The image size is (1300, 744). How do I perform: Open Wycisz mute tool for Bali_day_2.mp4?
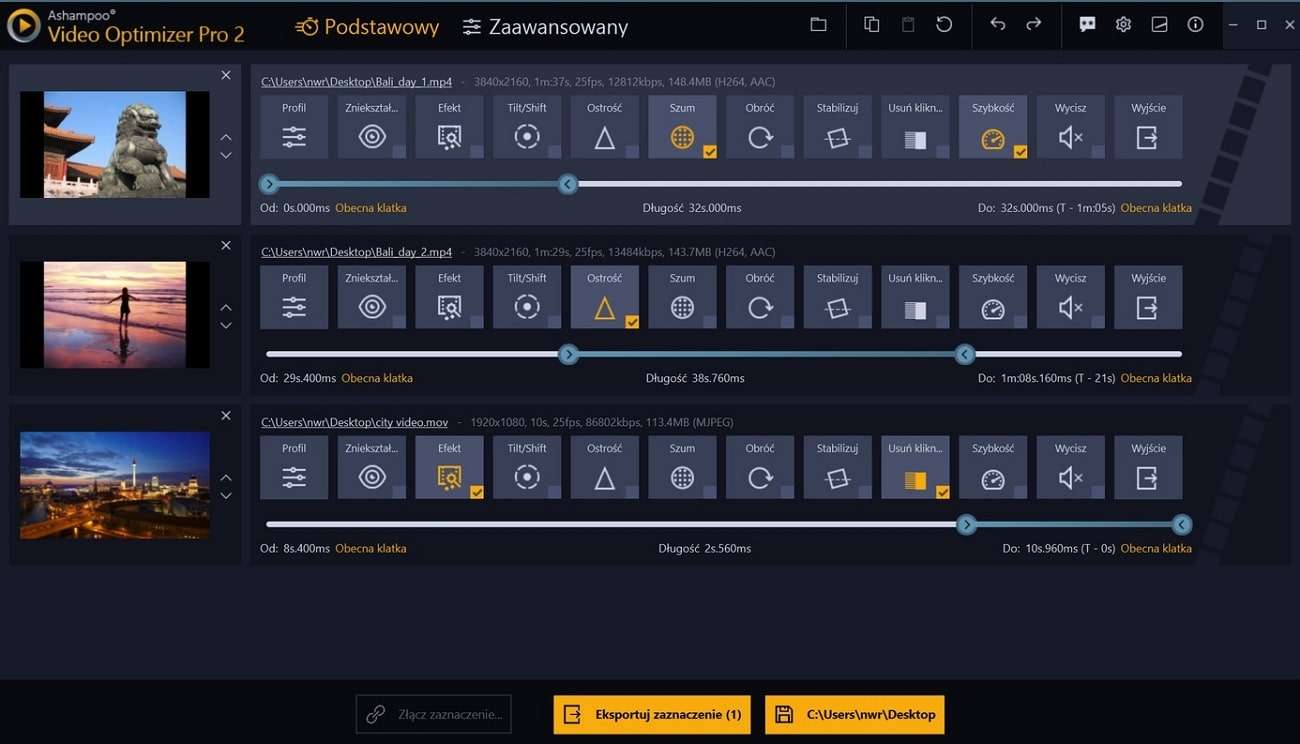[1070, 297]
